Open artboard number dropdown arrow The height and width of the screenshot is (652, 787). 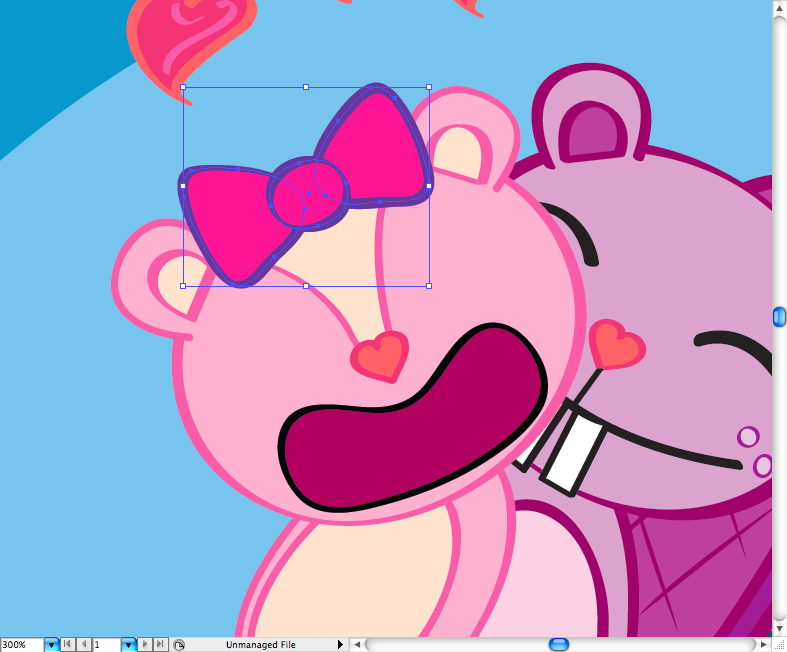(x=128, y=645)
